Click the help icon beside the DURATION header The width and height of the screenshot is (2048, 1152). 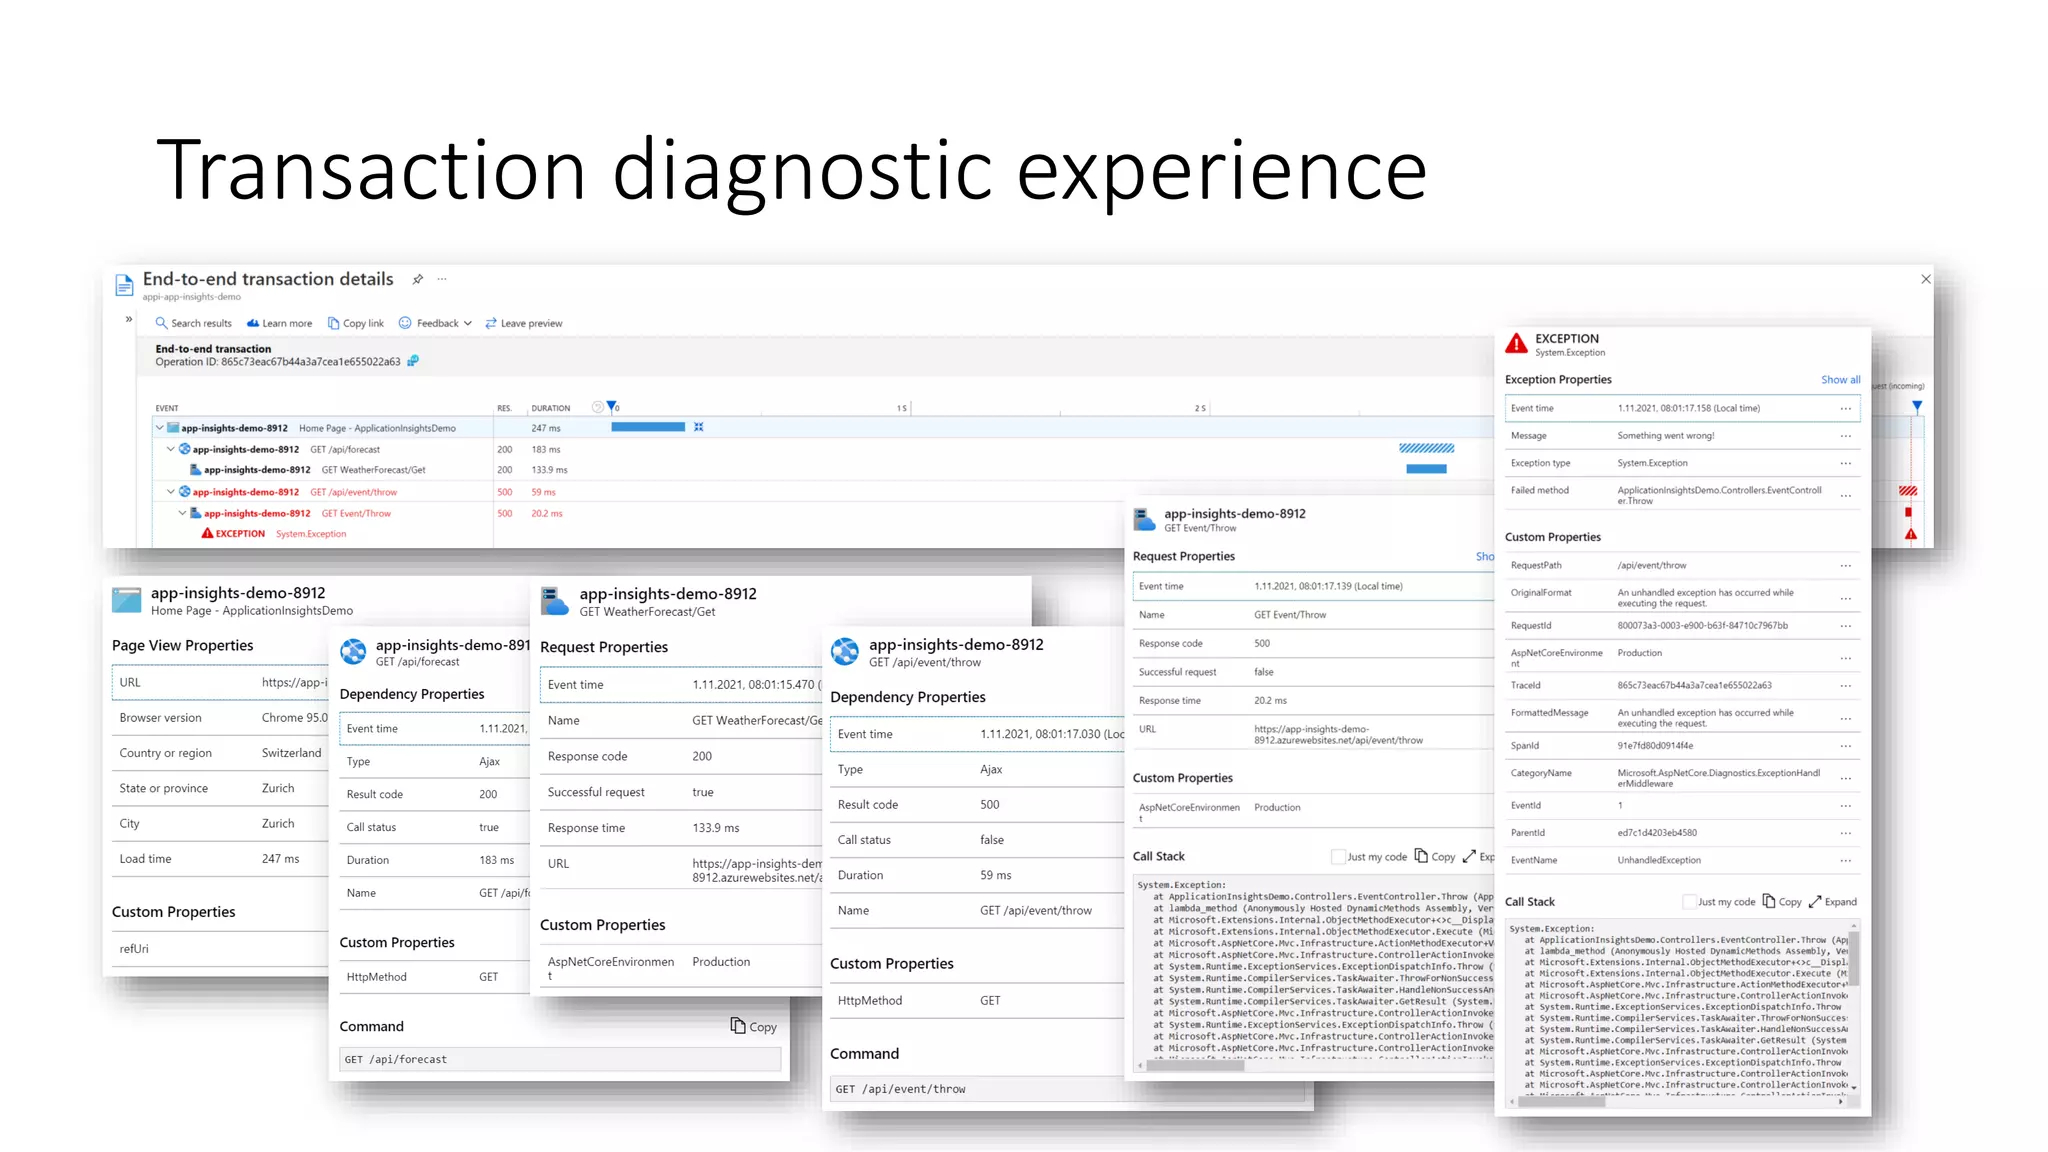coord(597,407)
